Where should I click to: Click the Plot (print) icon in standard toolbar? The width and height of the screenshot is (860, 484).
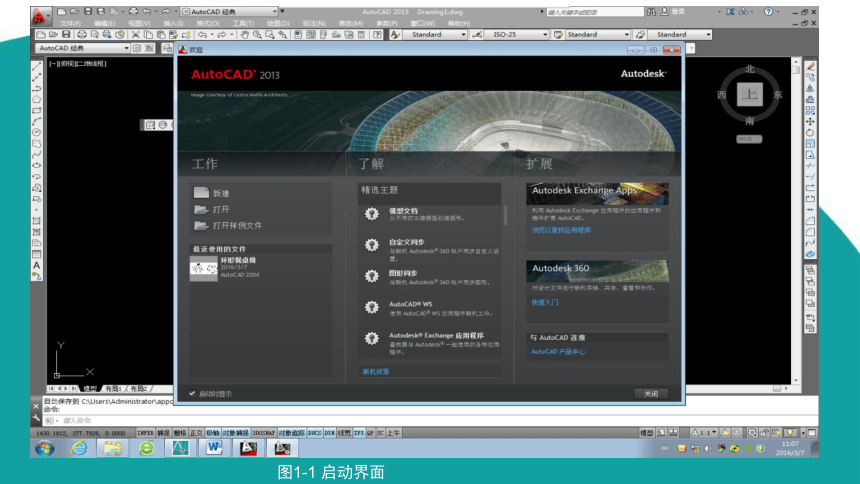point(81,35)
